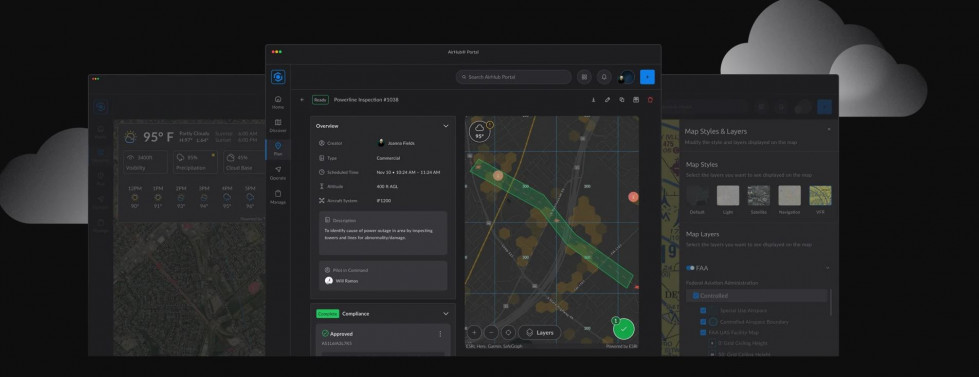
Task: Click the download icon in the plan toolbar
Action: tap(593, 100)
